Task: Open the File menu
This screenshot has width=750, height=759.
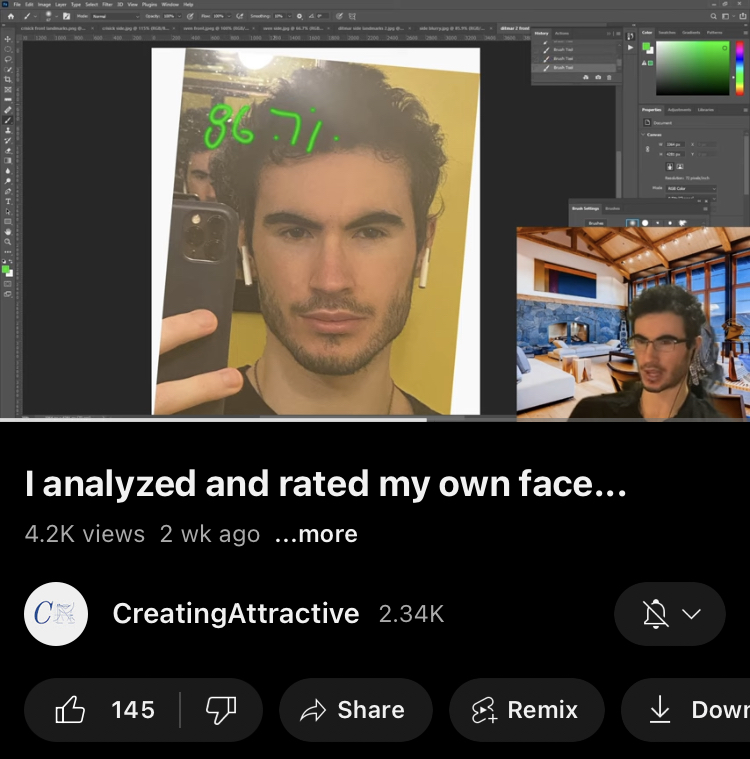Action: tap(17, 4)
